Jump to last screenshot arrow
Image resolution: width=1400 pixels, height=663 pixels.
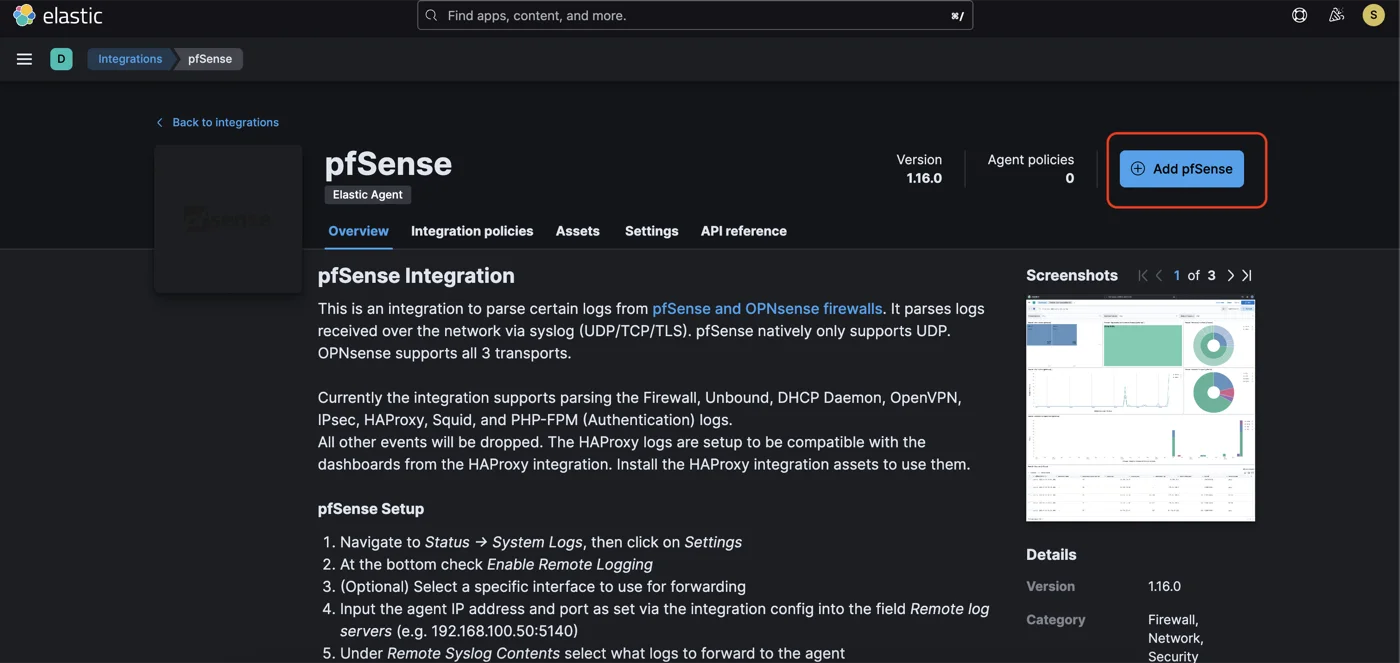point(1247,275)
